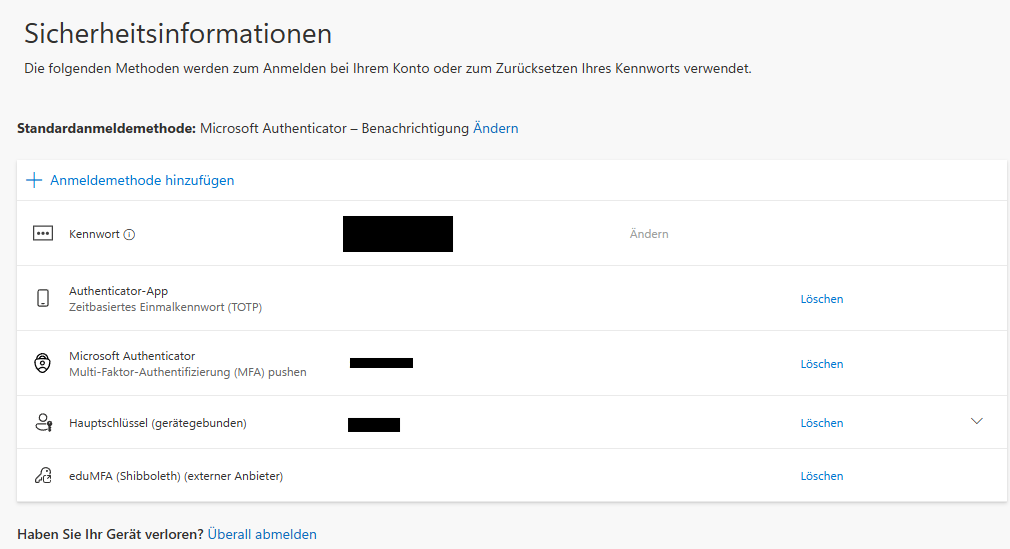
Task: Change the Standardanmeldemethode via Ändern link
Action: tap(496, 129)
